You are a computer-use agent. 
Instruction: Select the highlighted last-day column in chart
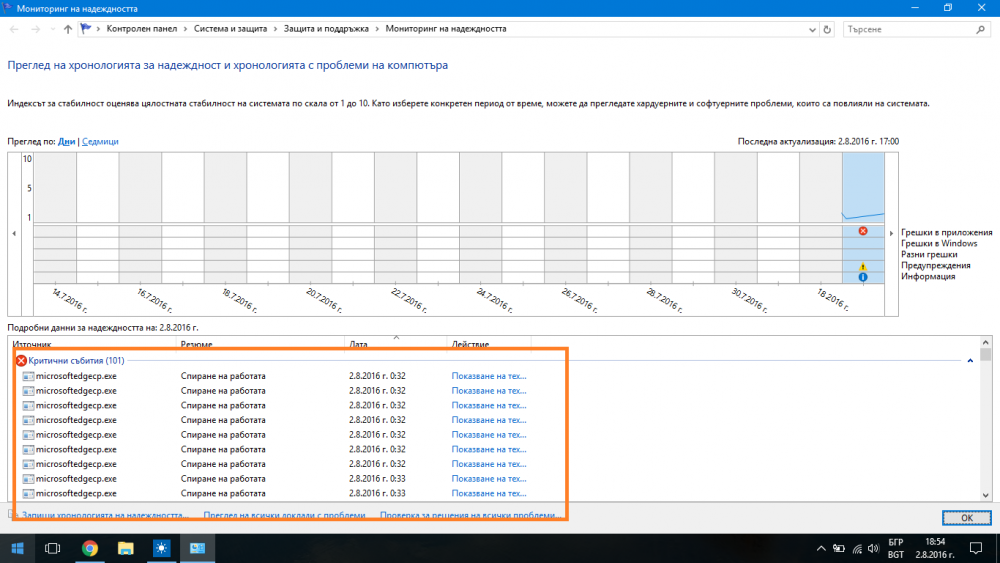[863, 217]
